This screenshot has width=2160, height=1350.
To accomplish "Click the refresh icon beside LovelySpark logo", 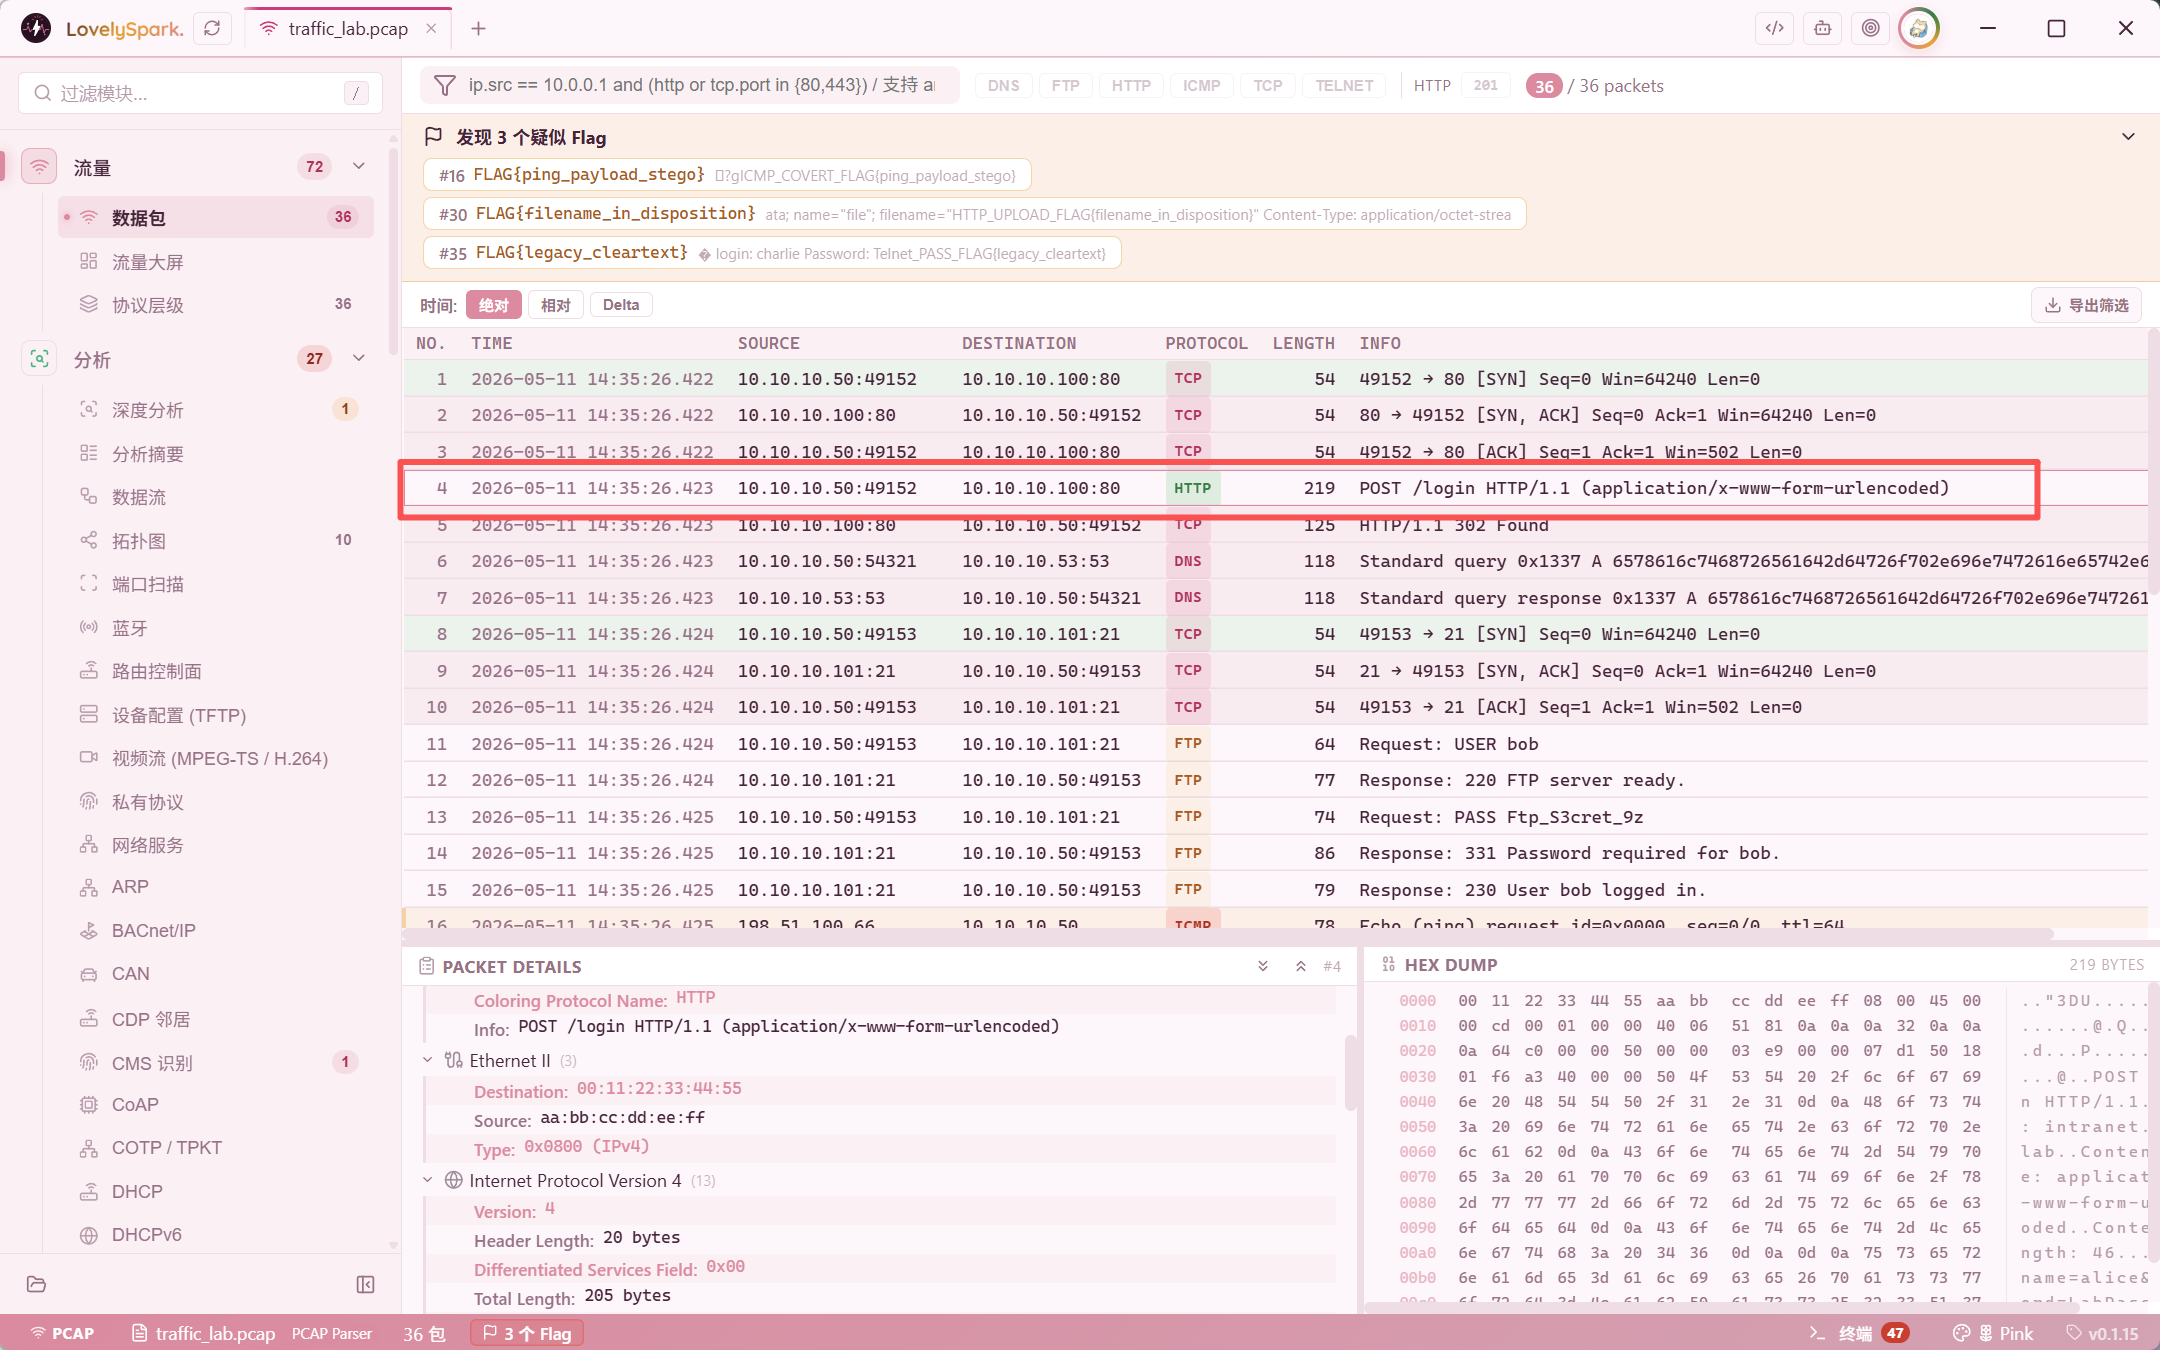I will [212, 29].
